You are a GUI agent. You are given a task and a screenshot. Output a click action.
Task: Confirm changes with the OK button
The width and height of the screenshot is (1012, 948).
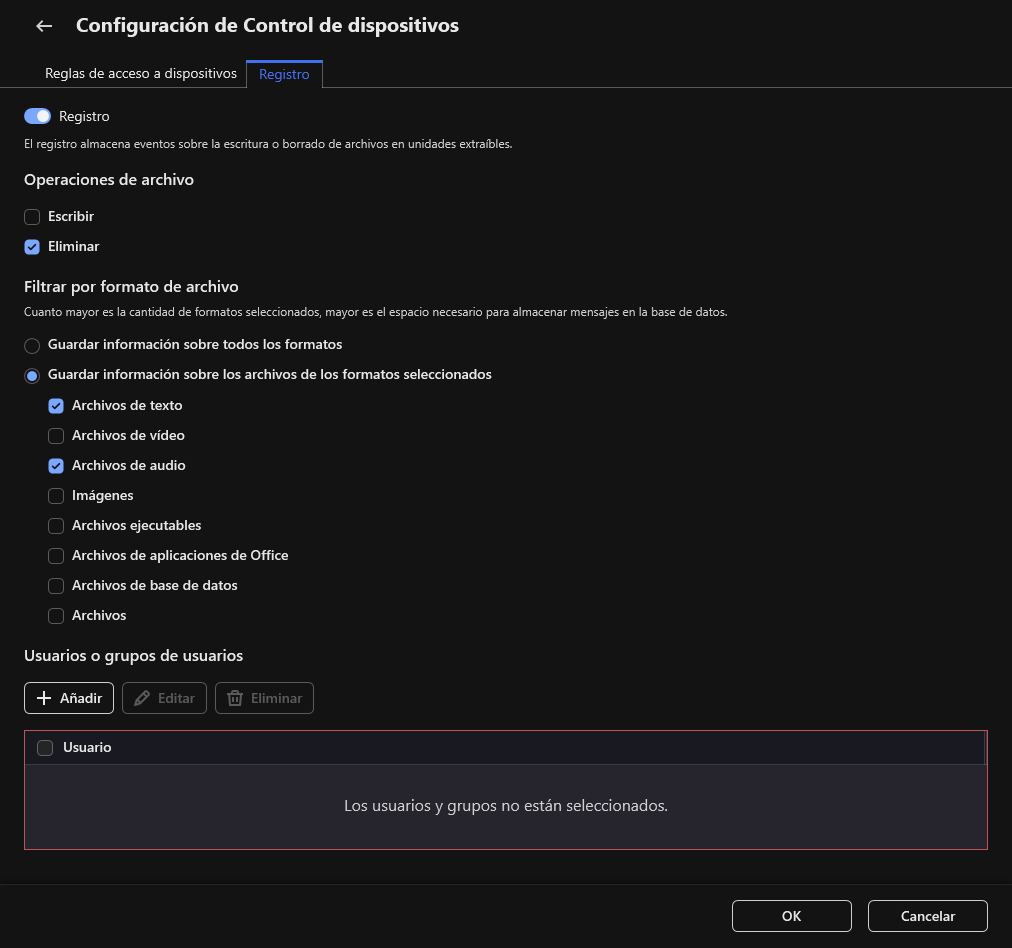(791, 915)
